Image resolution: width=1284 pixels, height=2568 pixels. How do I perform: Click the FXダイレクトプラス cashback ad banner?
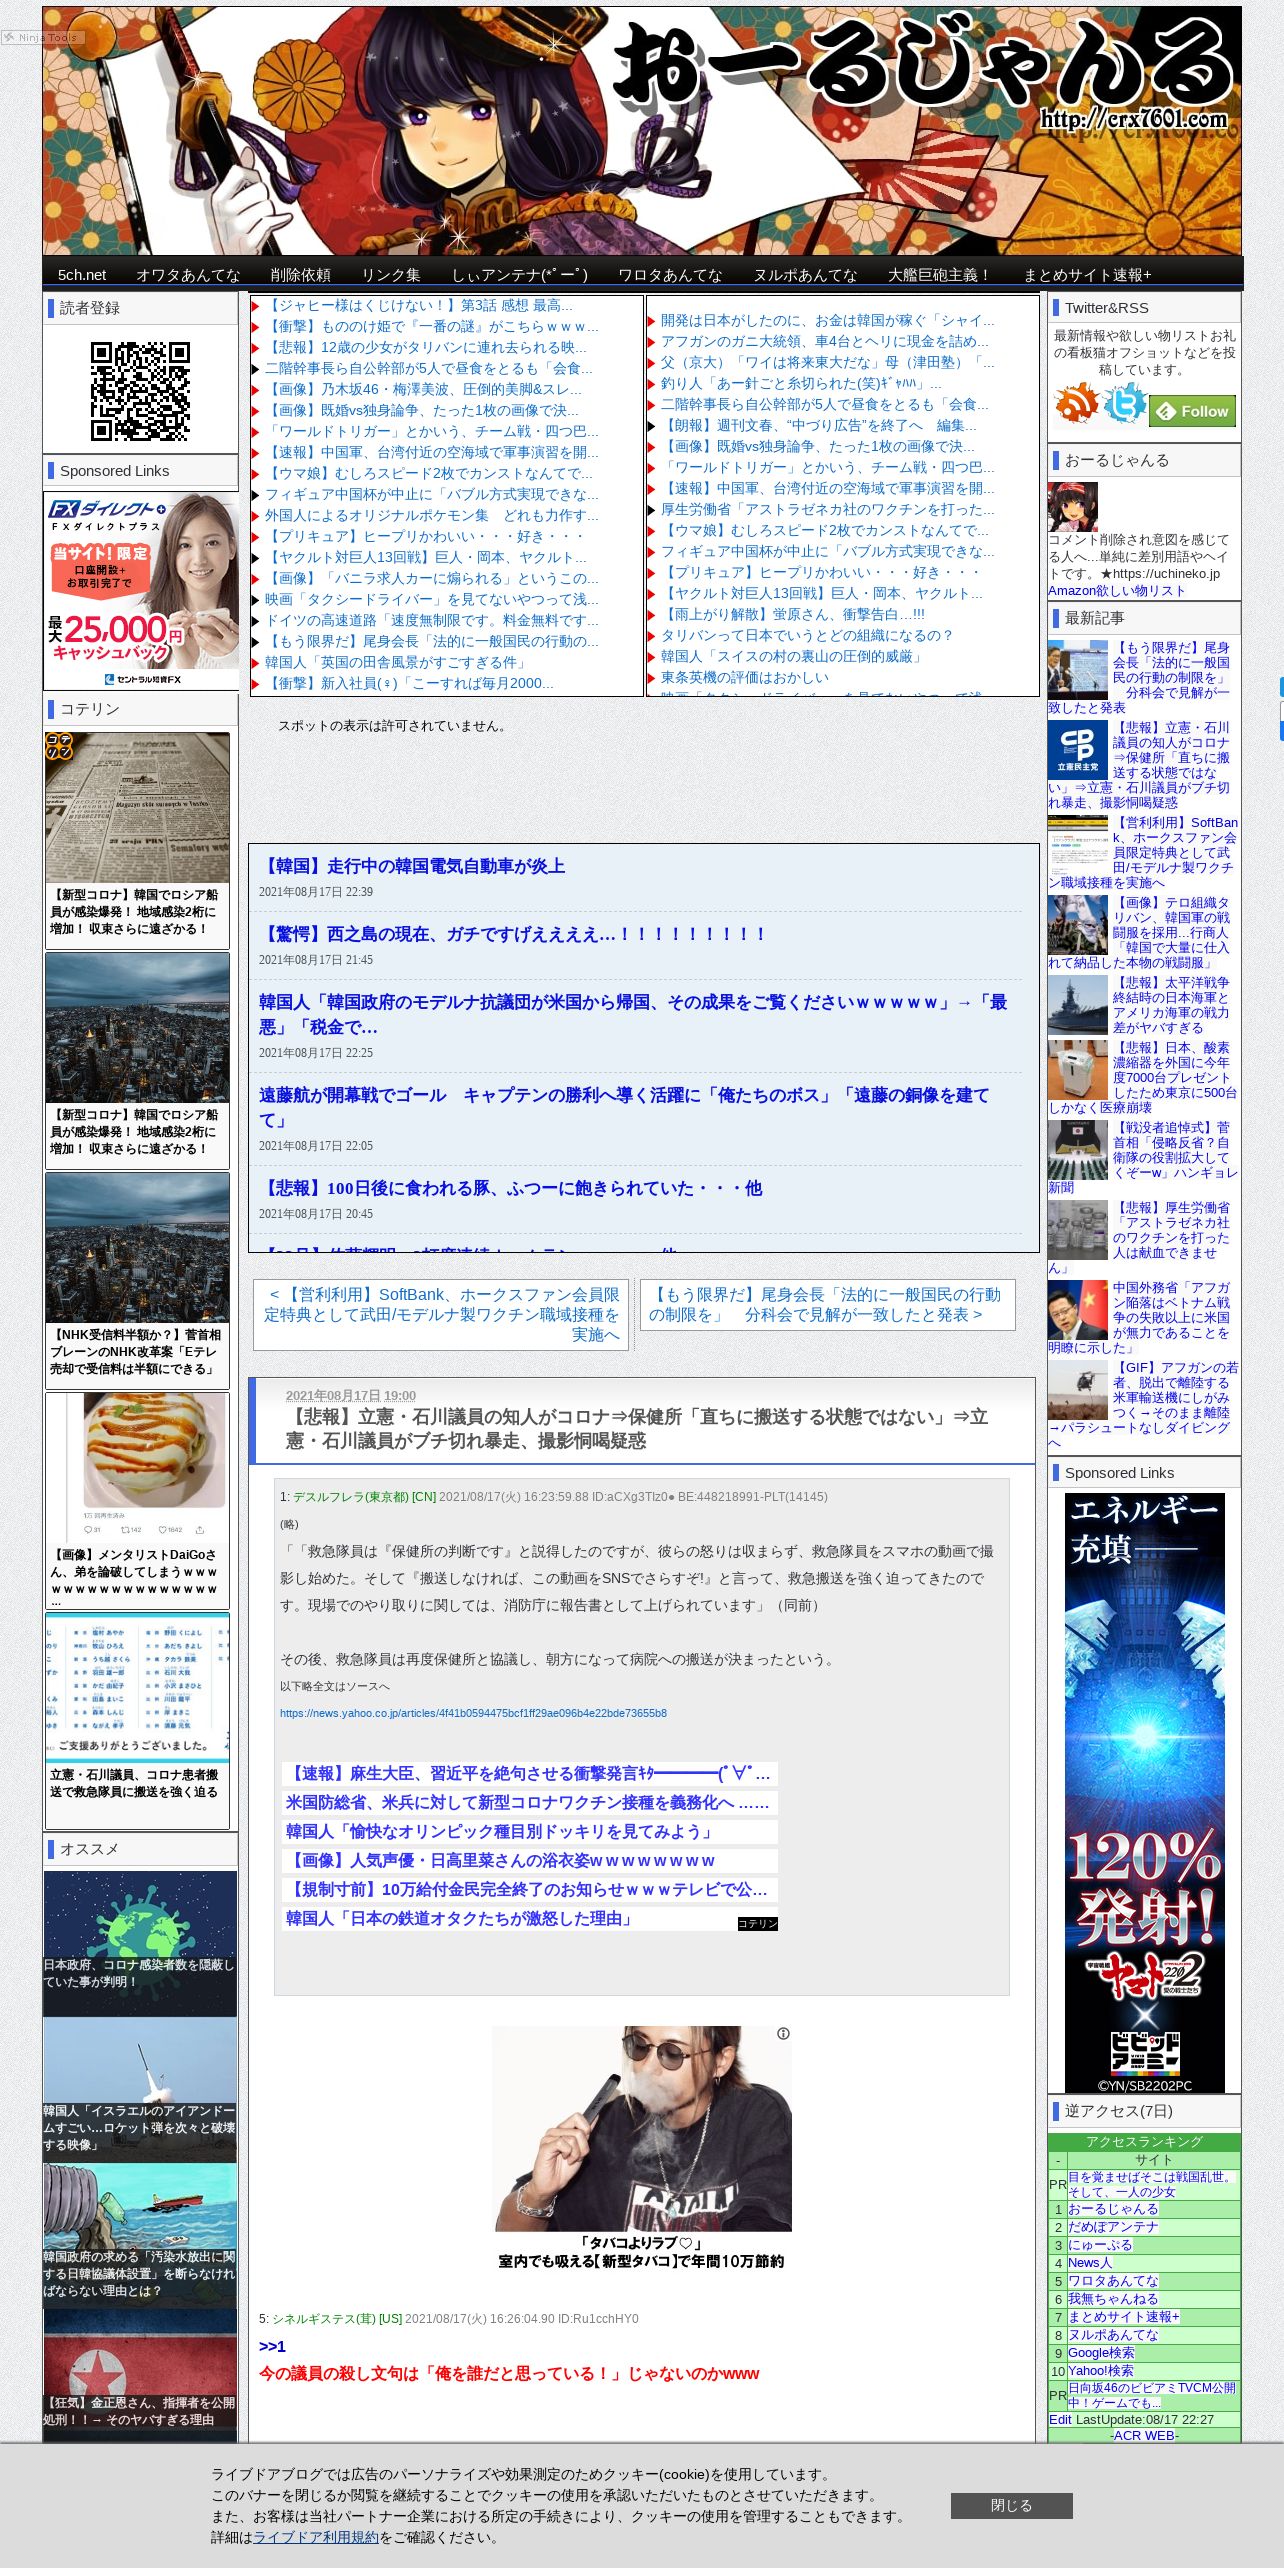point(141,590)
